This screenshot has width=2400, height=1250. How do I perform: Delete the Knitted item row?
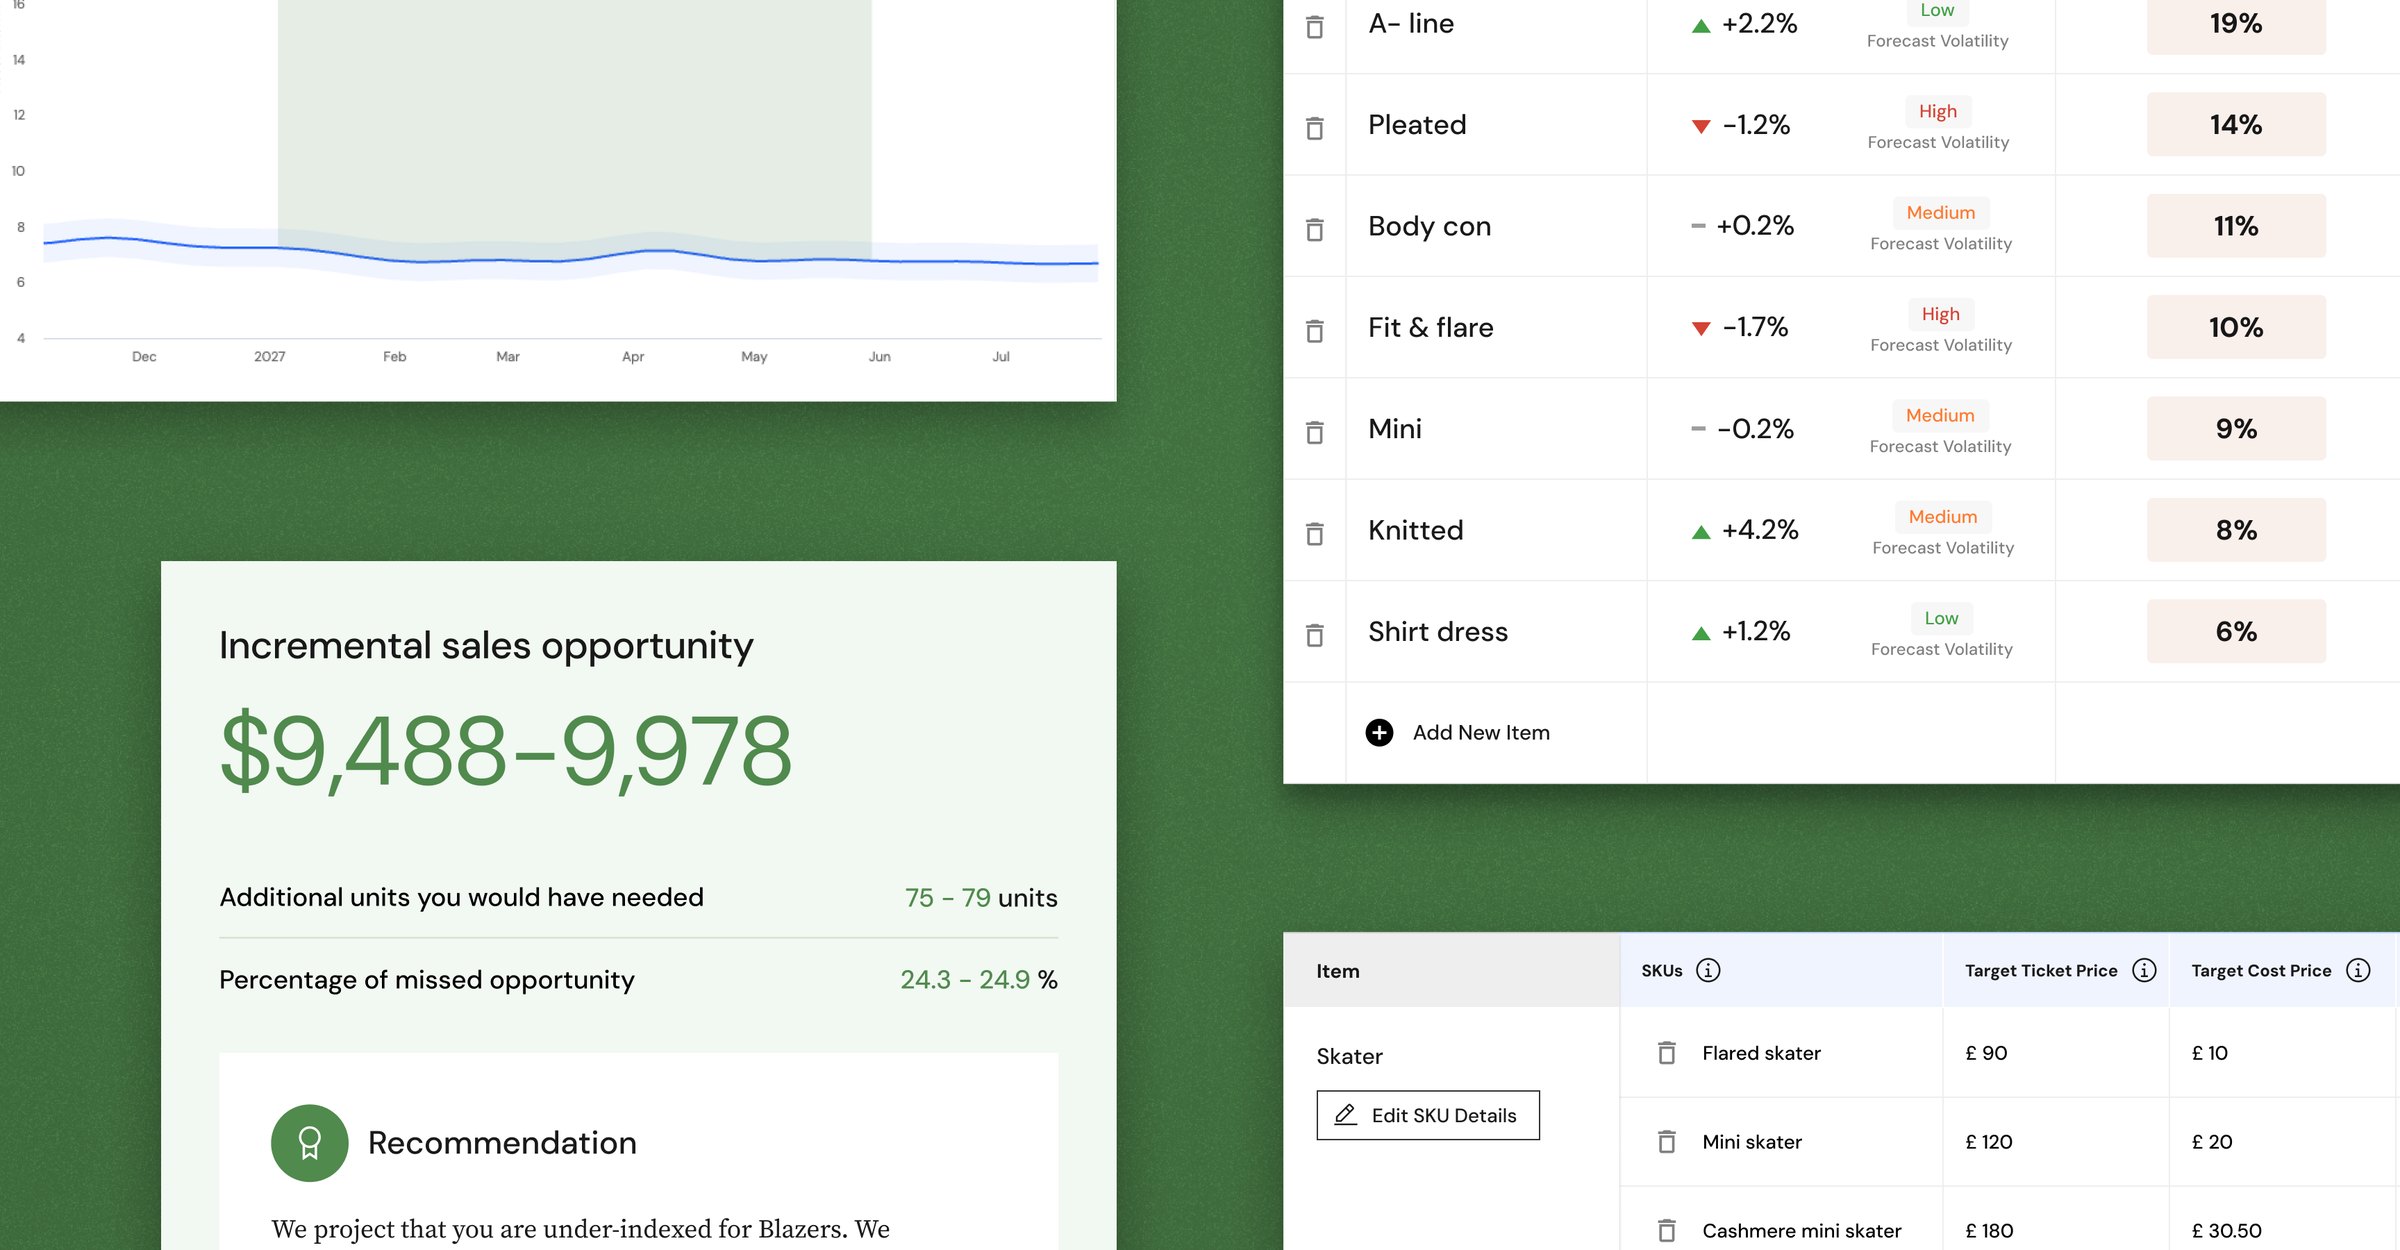(1315, 533)
